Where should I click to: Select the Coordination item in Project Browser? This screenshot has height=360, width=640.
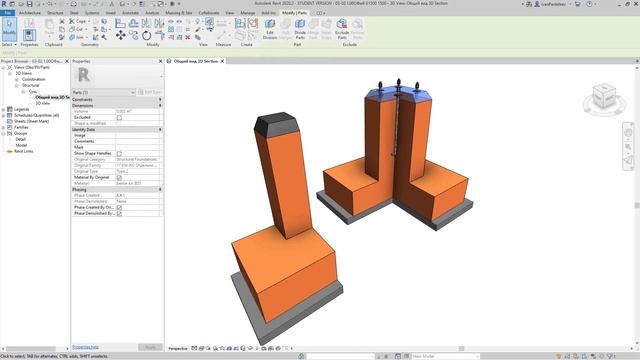coord(33,79)
